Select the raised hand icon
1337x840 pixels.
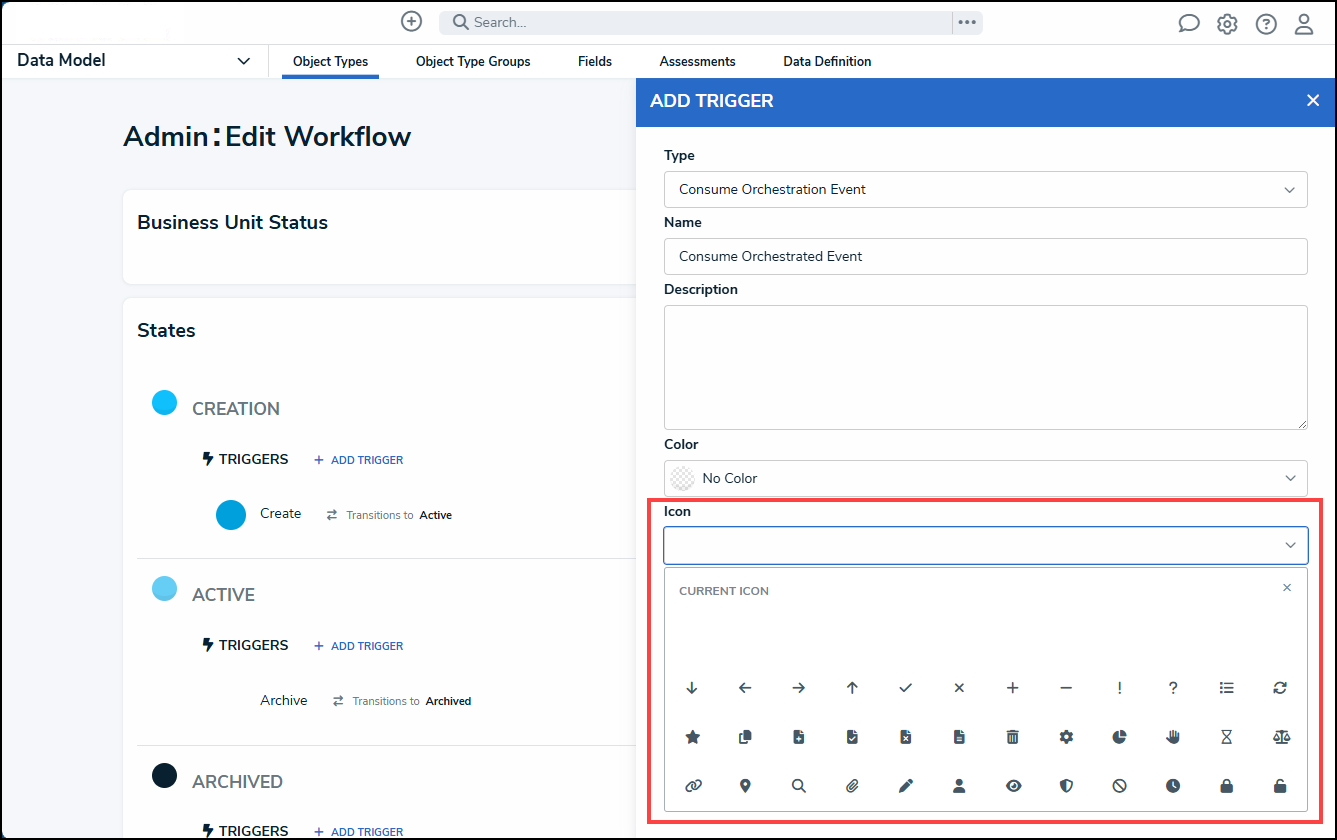tap(1173, 737)
